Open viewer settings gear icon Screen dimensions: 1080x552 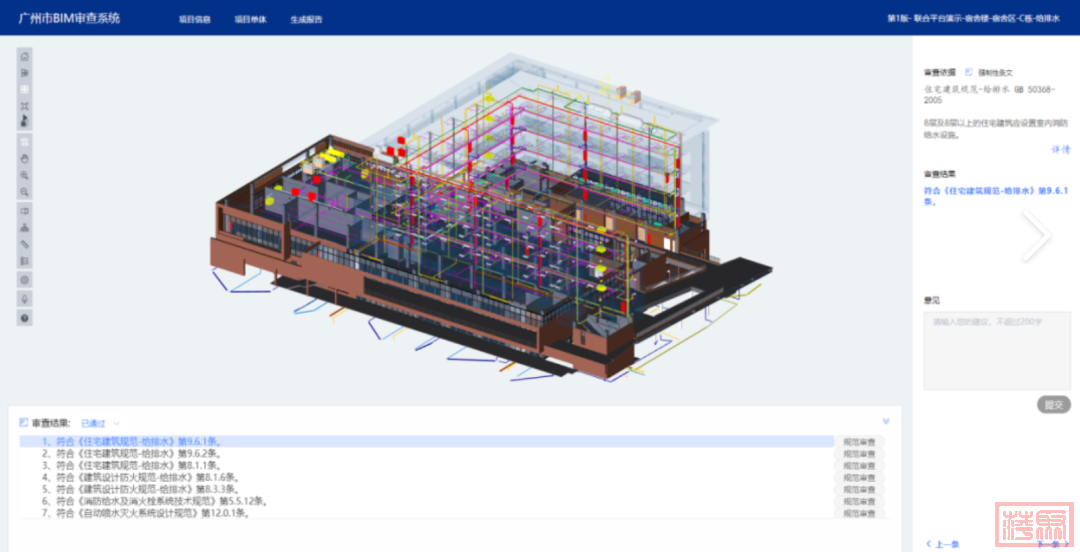pyautogui.click(x=25, y=280)
